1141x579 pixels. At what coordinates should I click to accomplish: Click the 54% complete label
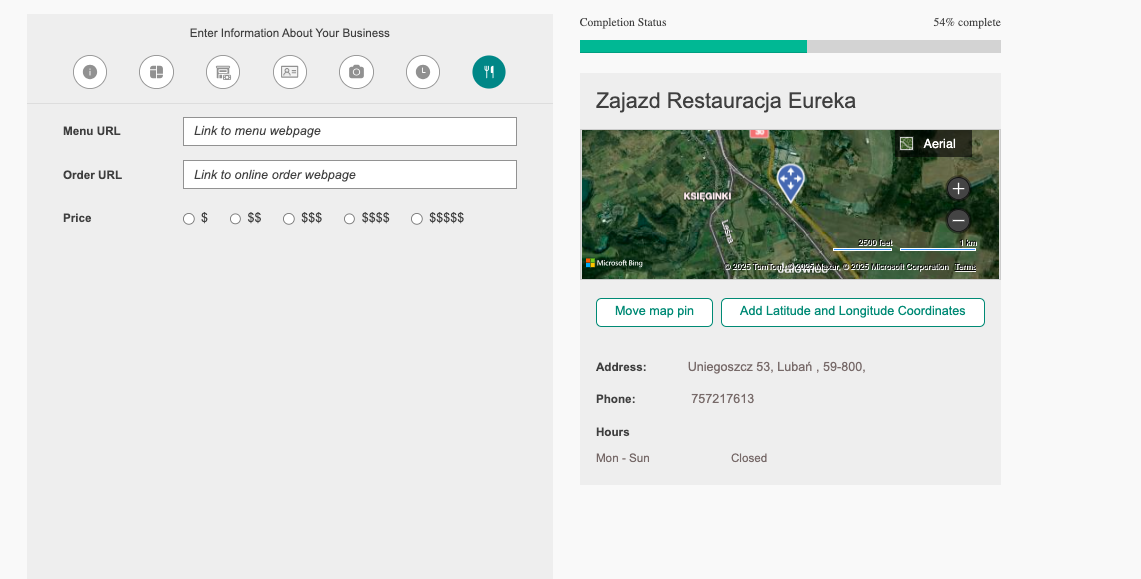tap(967, 23)
